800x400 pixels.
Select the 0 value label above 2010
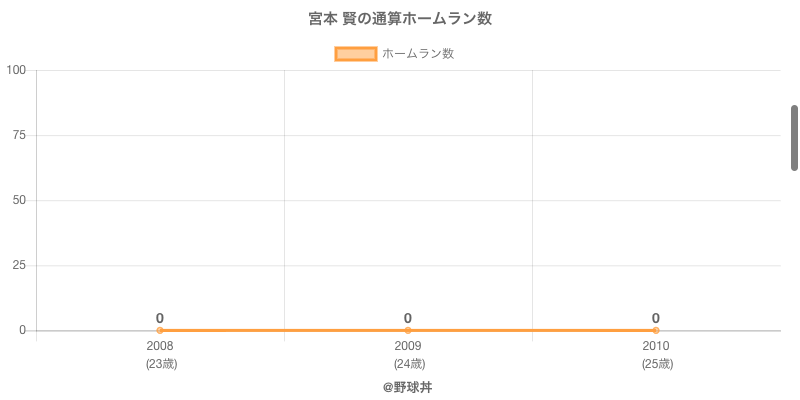pos(656,318)
